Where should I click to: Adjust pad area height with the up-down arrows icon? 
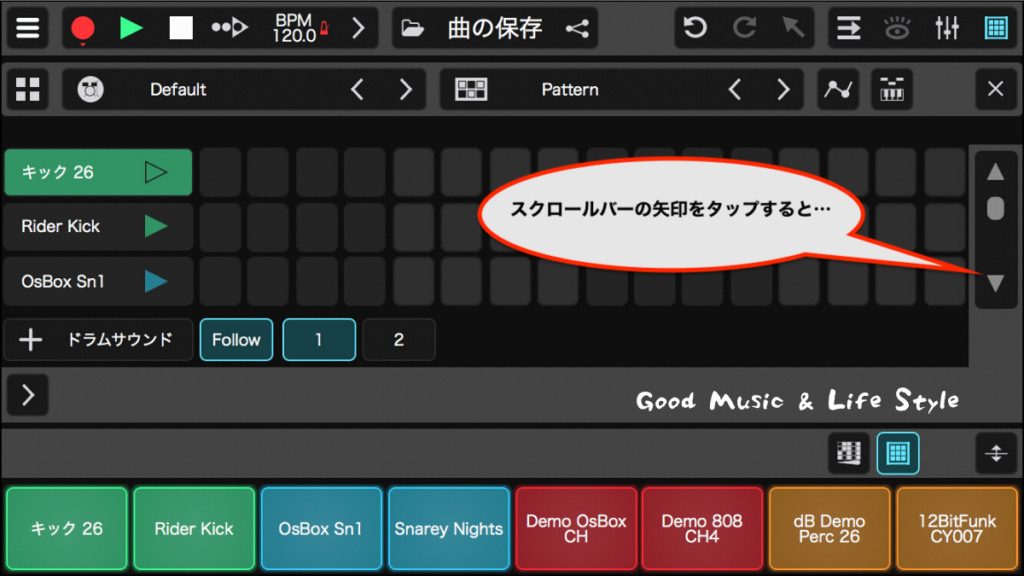pyautogui.click(x=996, y=453)
